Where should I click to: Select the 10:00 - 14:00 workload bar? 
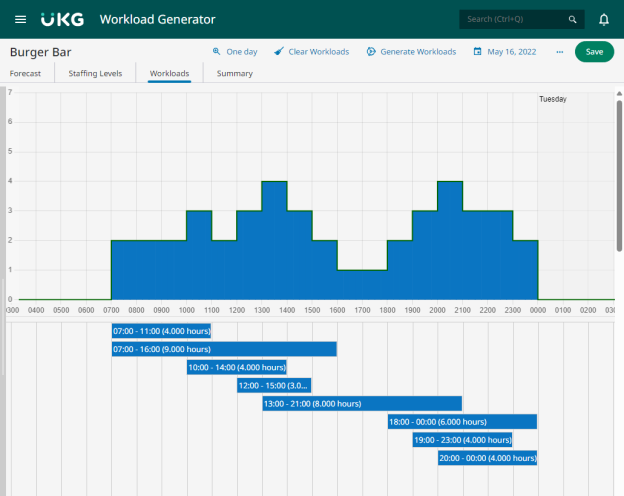(237, 367)
